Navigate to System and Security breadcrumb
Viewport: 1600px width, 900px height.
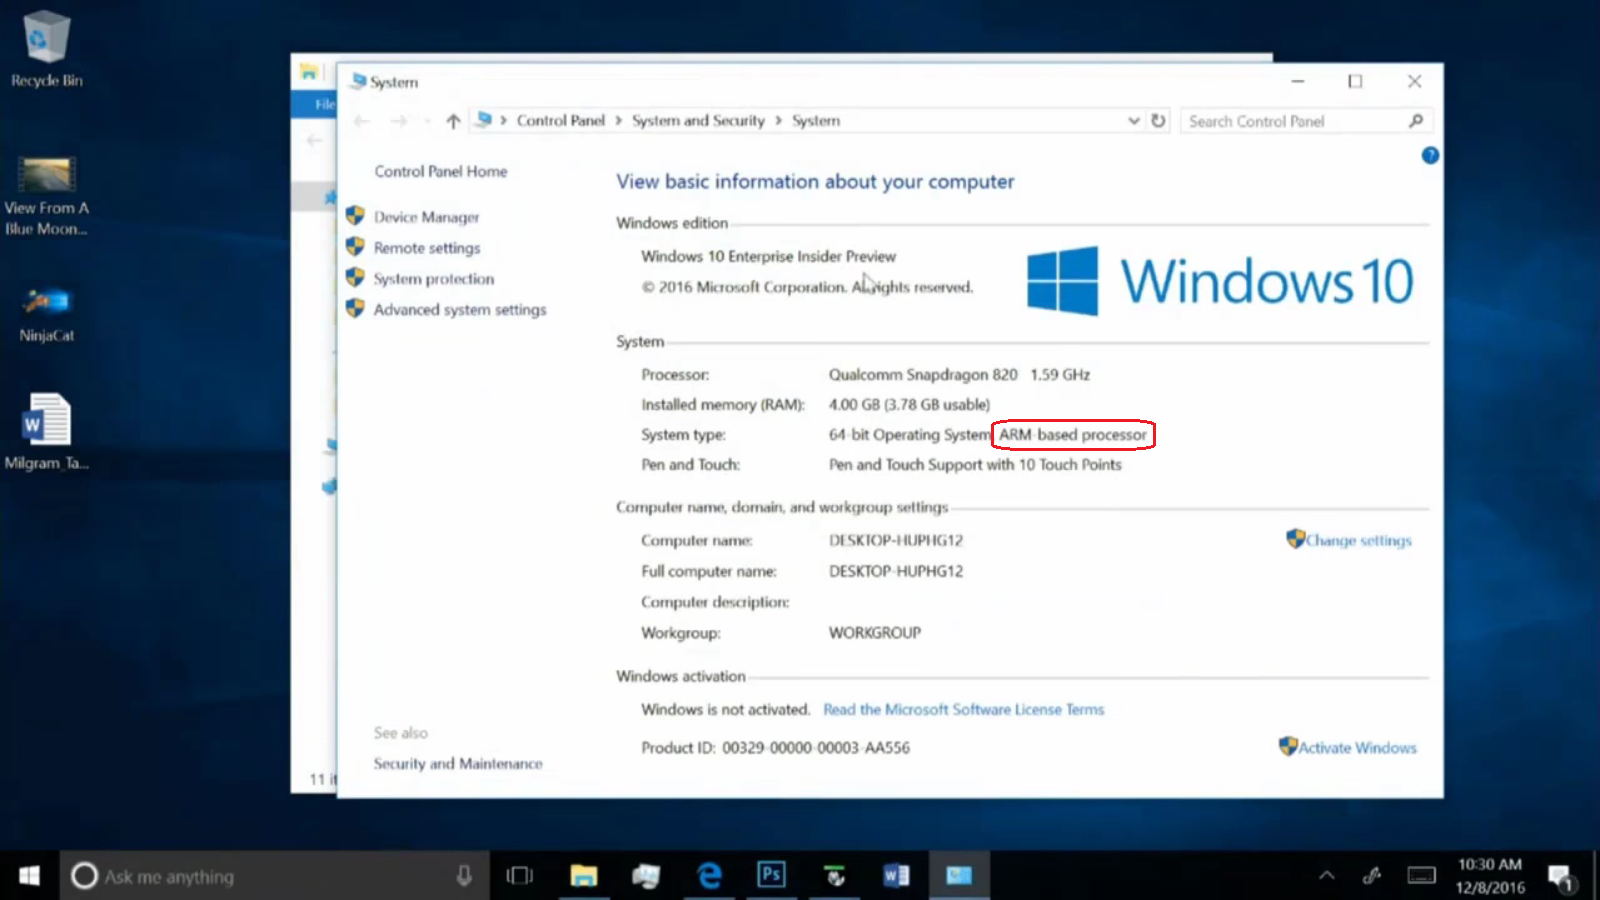(x=698, y=120)
